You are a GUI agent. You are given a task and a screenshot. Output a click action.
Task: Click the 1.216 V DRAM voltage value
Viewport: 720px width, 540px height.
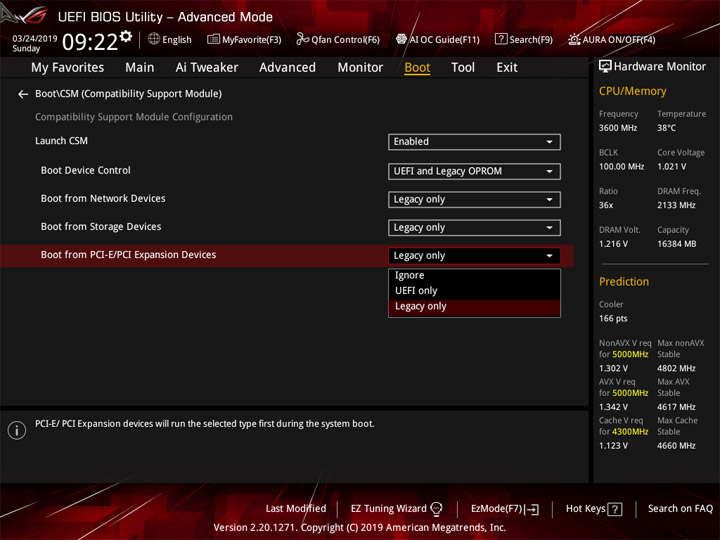(x=613, y=244)
